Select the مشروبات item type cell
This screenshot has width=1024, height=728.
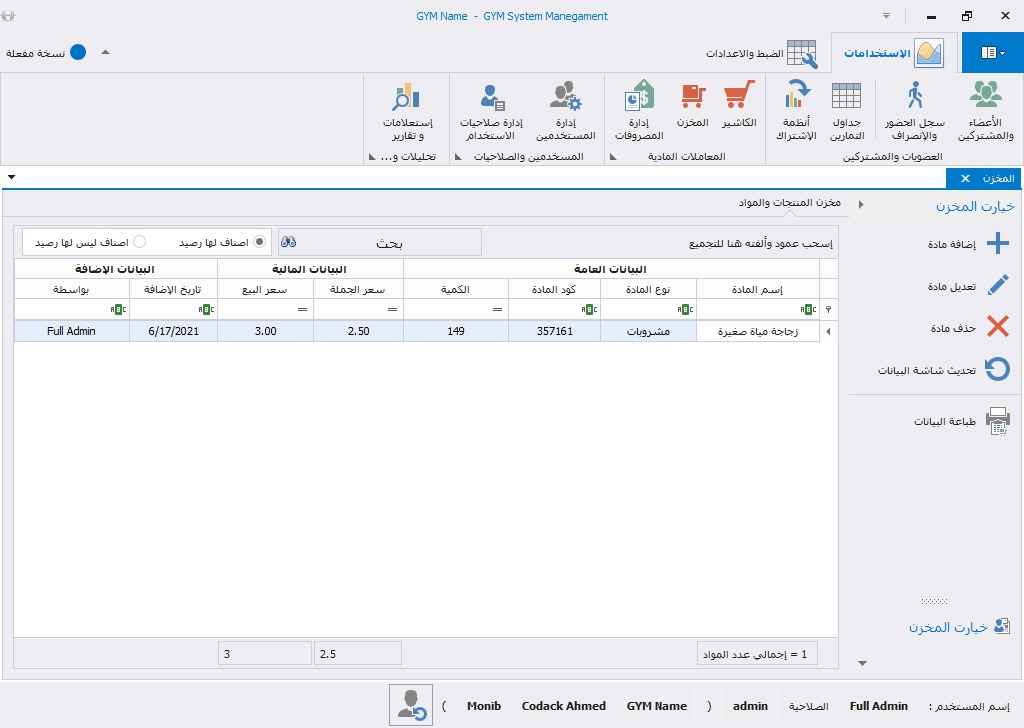point(648,332)
